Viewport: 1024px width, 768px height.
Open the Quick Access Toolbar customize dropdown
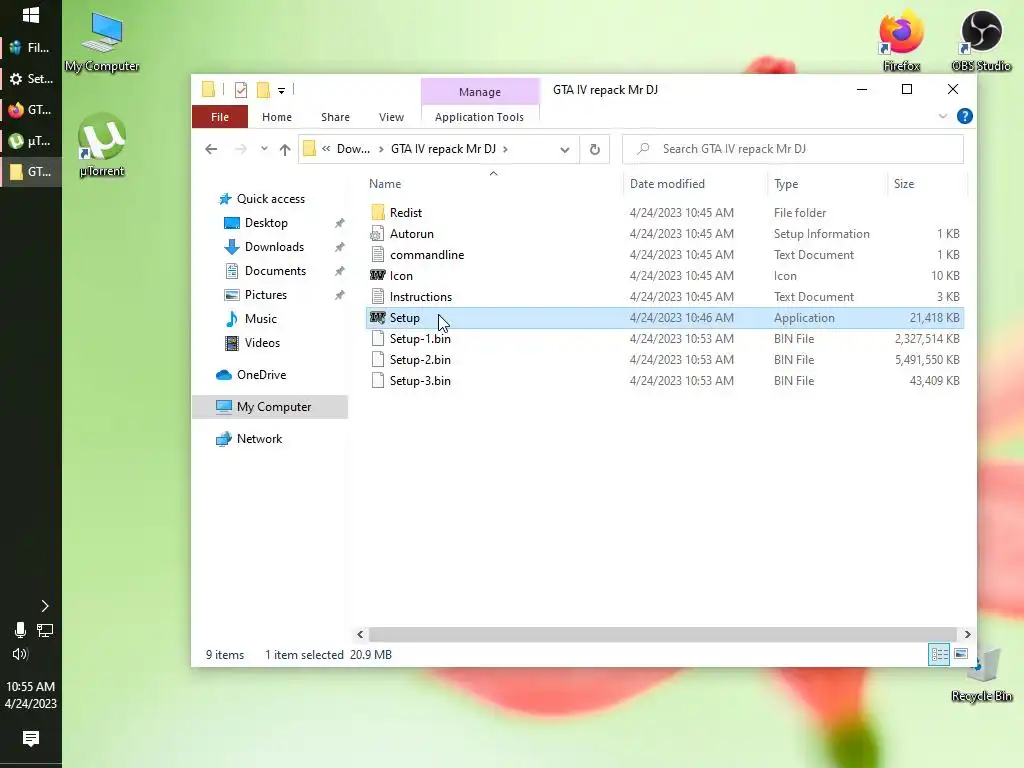tap(281, 90)
